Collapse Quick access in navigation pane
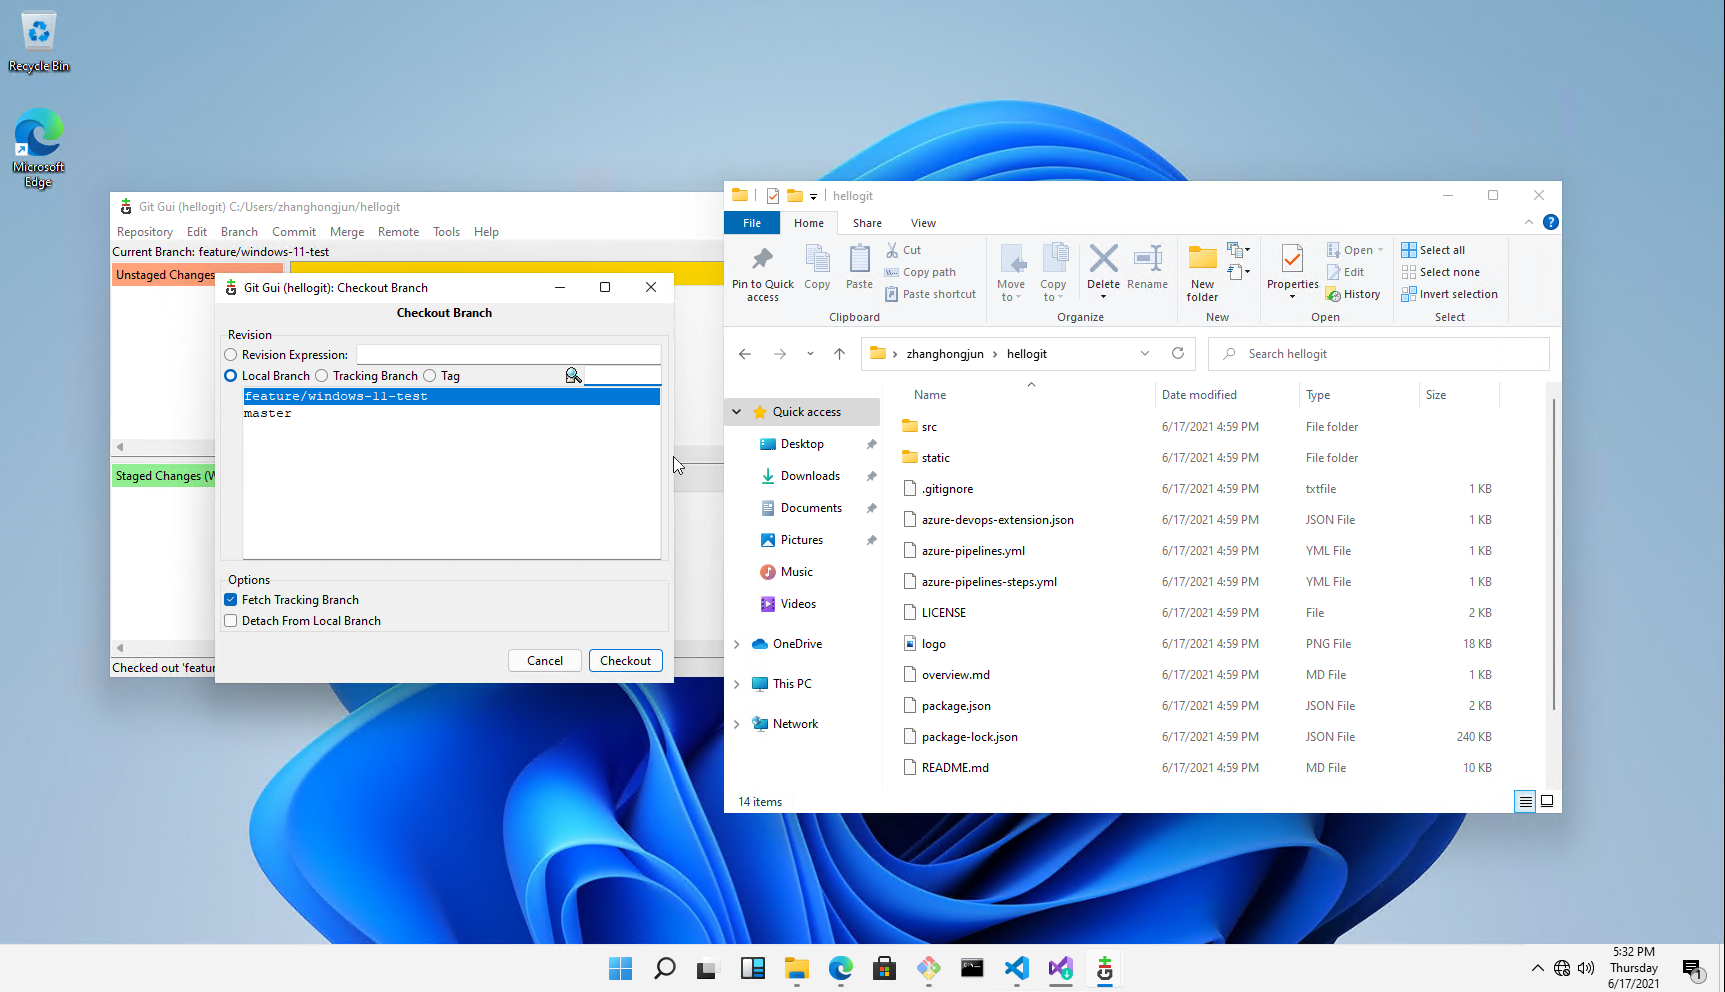 (x=737, y=412)
